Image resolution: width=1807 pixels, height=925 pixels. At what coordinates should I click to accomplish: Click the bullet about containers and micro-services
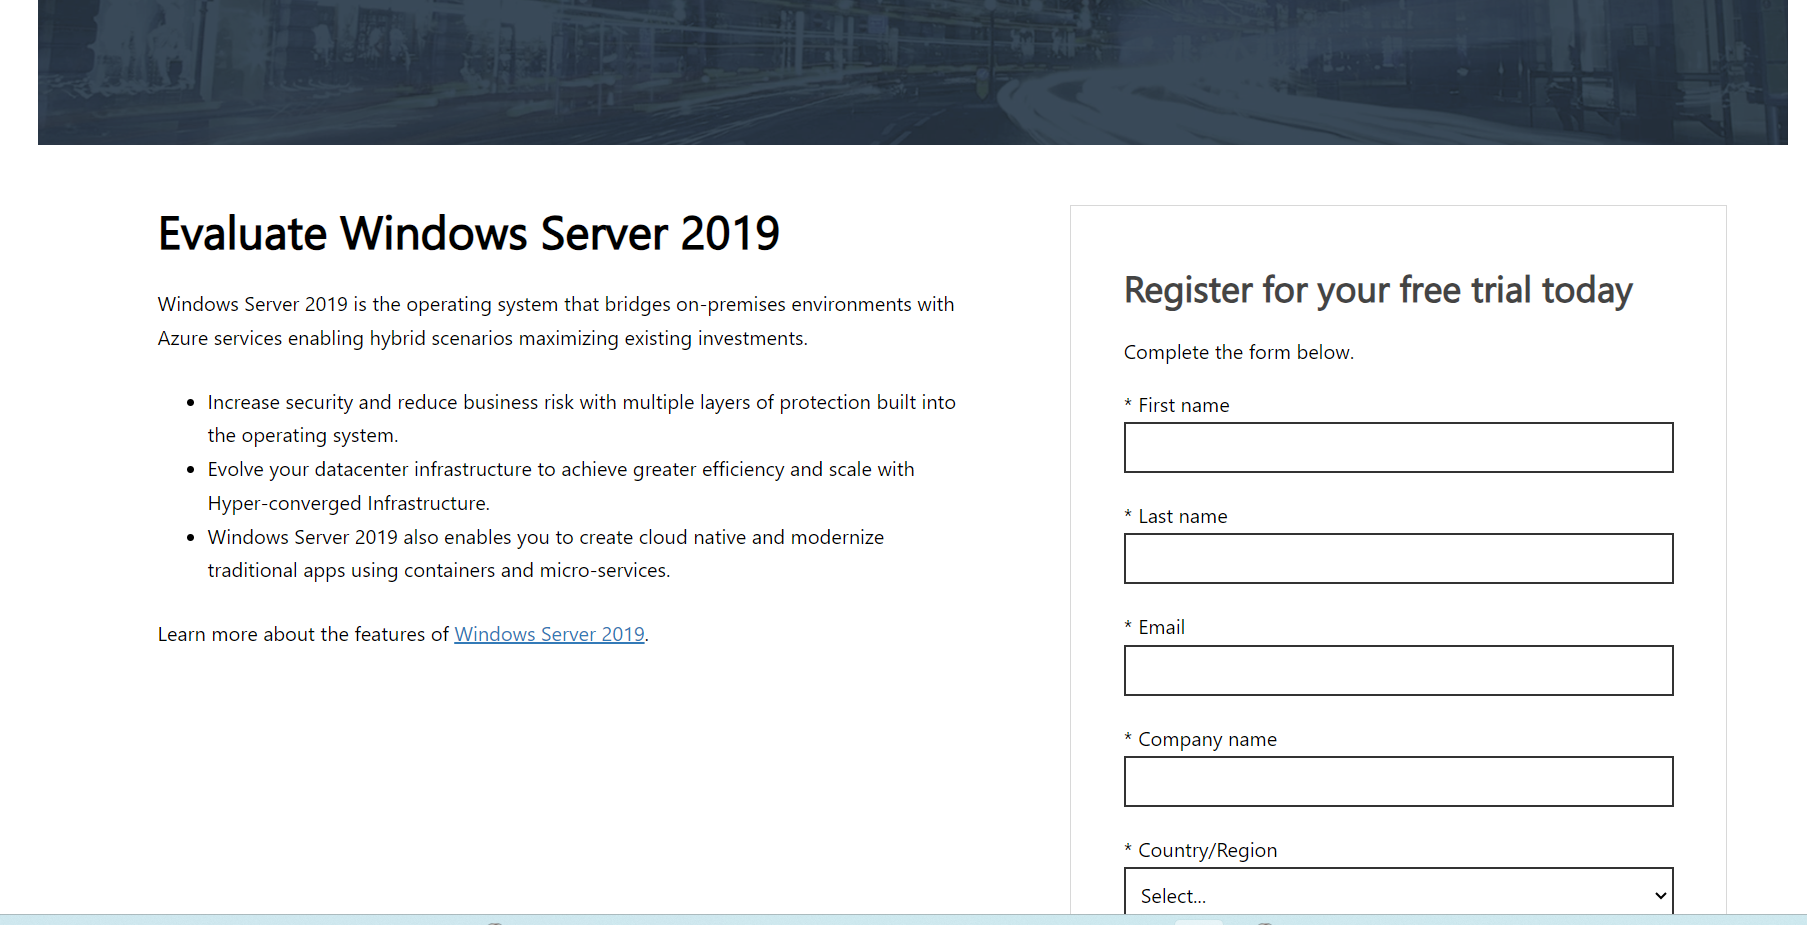(546, 553)
